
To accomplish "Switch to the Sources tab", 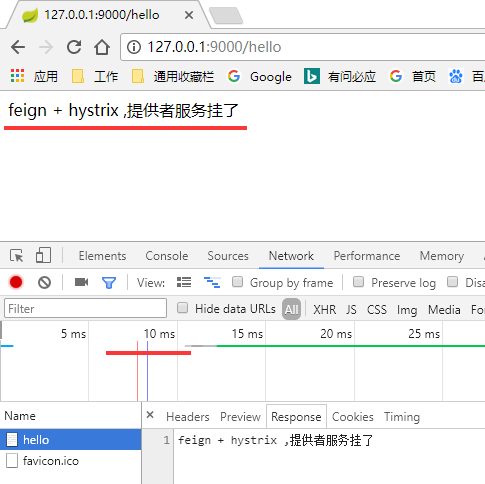I will click(x=228, y=256).
